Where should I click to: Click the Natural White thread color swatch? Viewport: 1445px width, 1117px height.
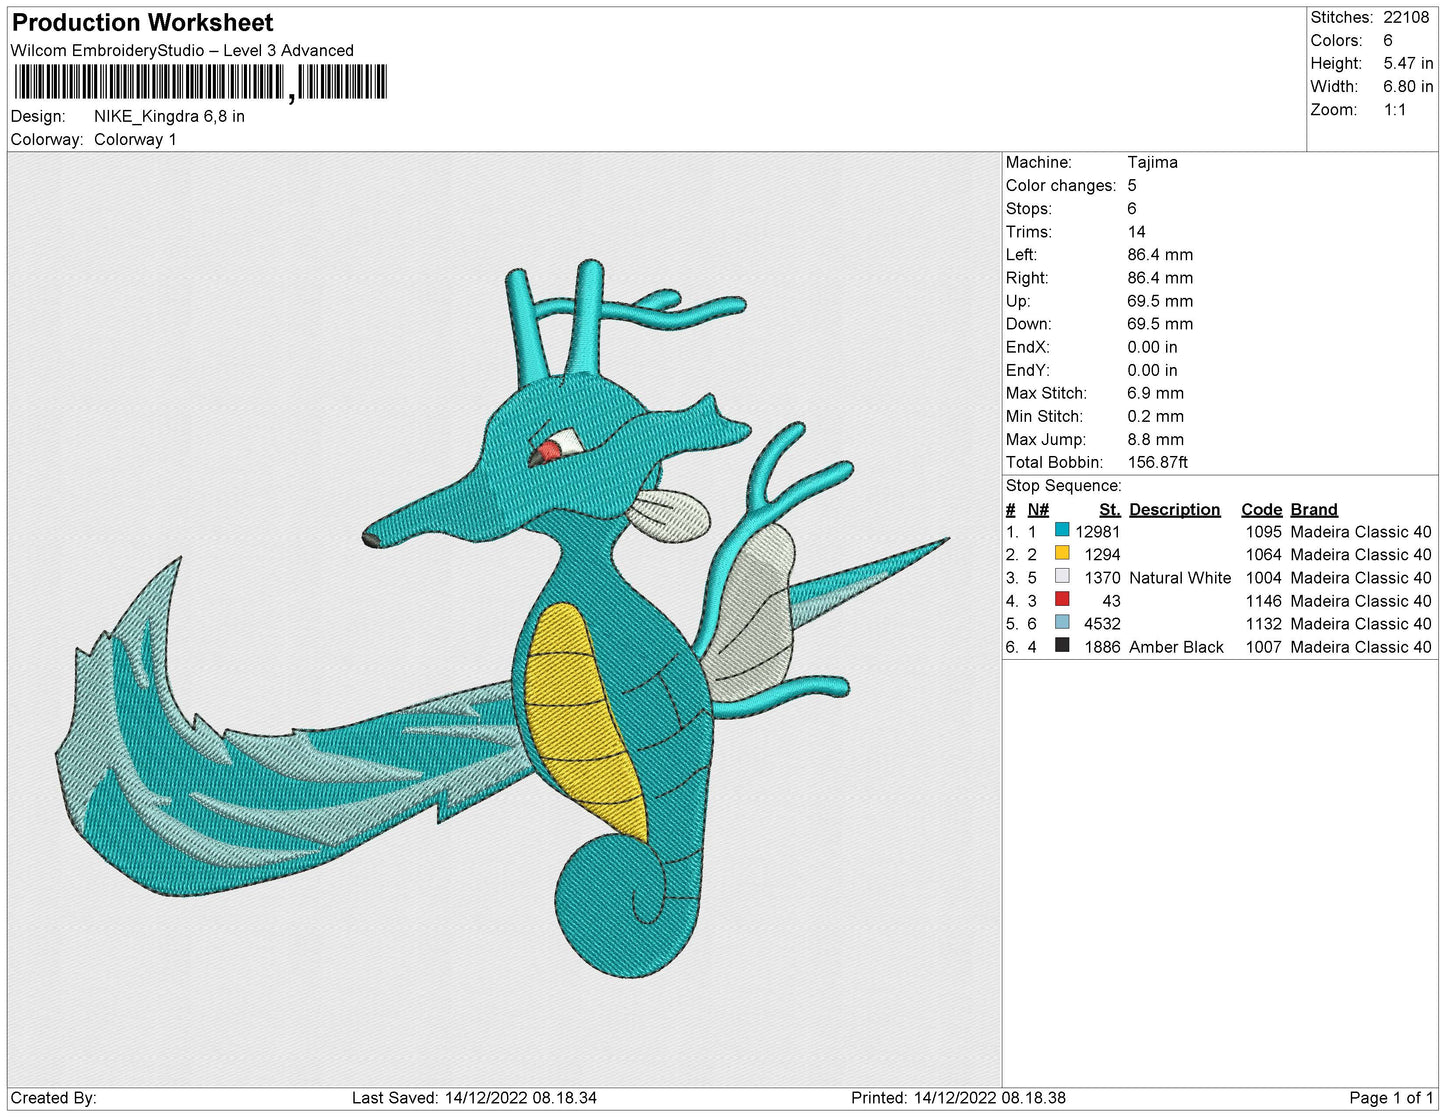click(1062, 576)
